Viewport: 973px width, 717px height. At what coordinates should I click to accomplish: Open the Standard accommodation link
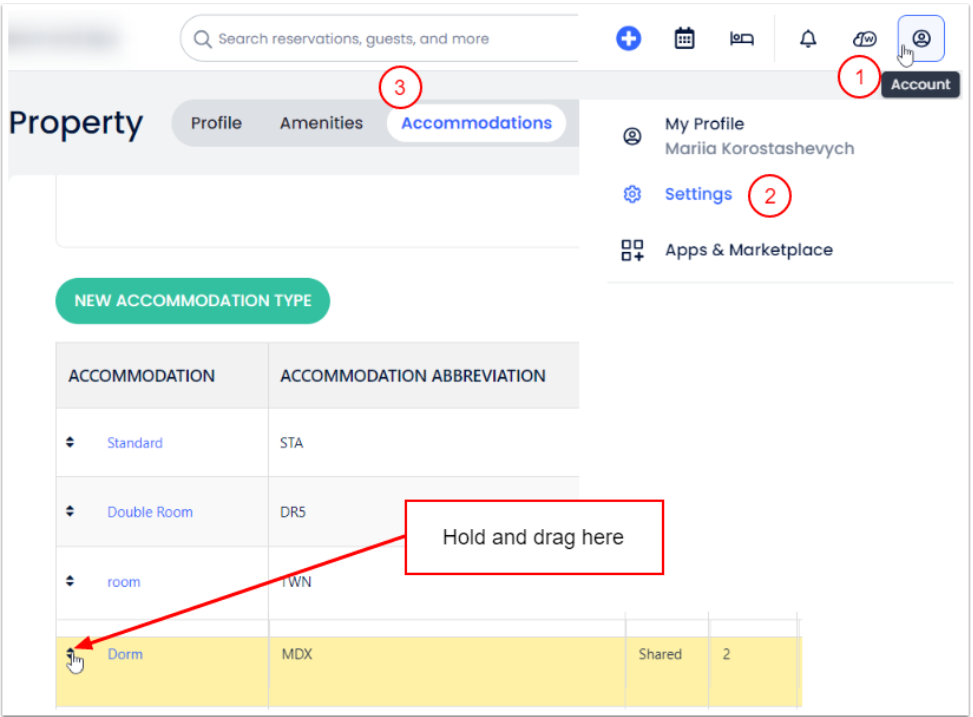tap(135, 443)
